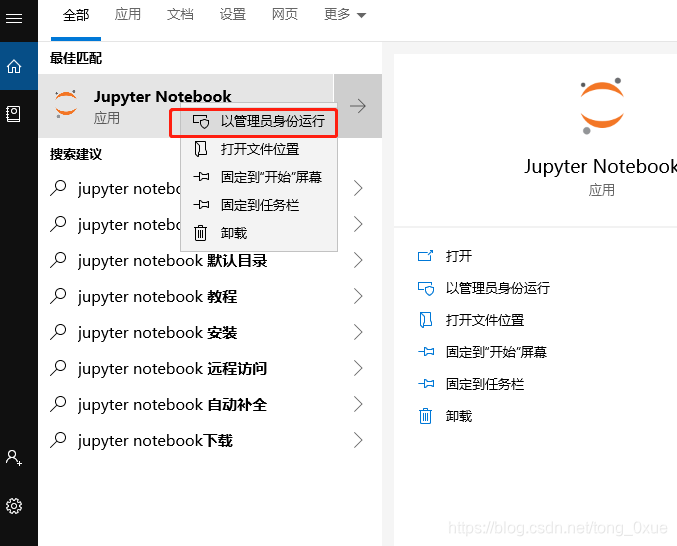Click the search icon beside jupyter notebook 安装

58,332
